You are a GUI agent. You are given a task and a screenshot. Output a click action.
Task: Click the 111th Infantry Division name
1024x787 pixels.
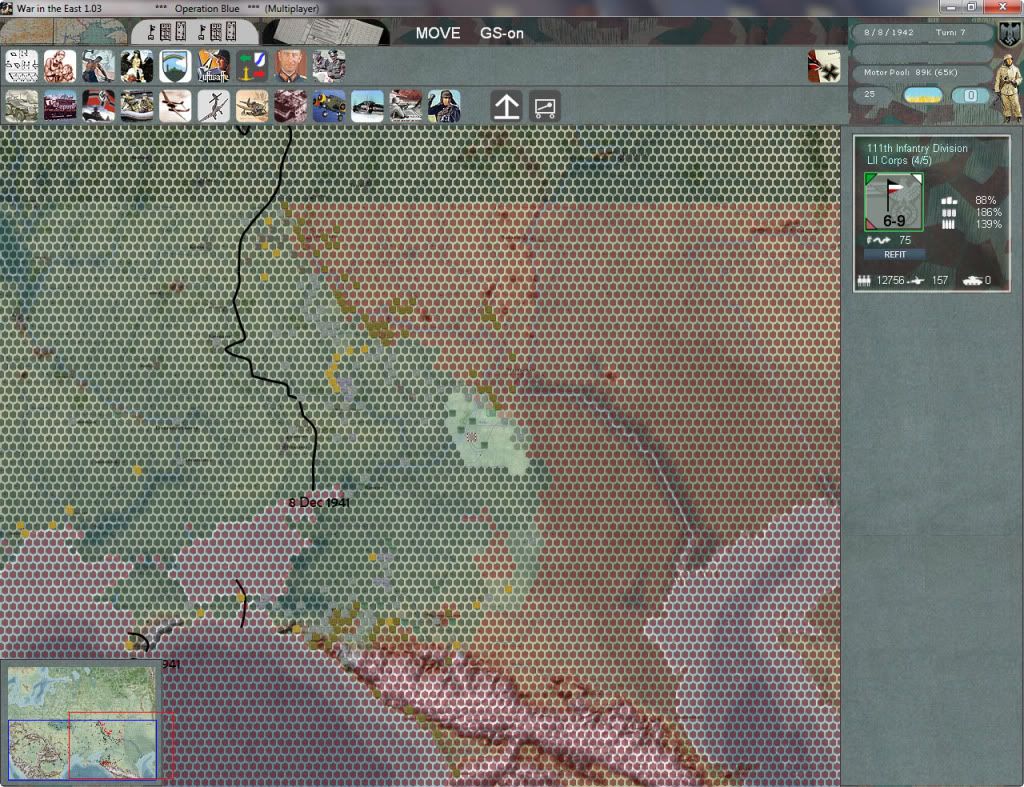pos(917,148)
